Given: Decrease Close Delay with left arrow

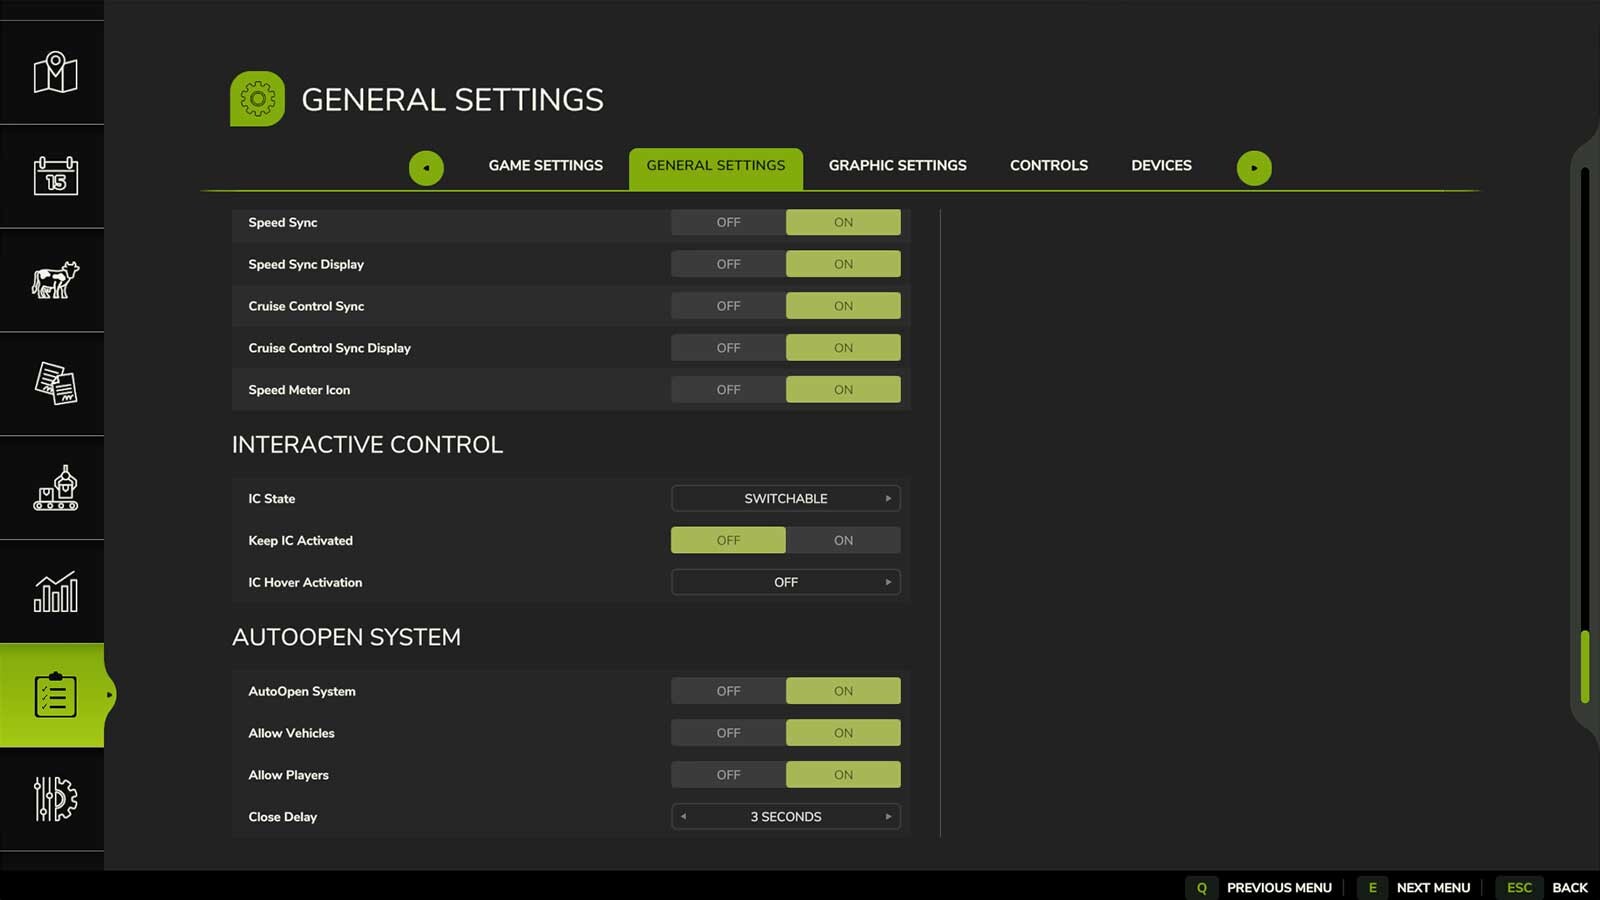Looking at the screenshot, I should pyautogui.click(x=684, y=817).
